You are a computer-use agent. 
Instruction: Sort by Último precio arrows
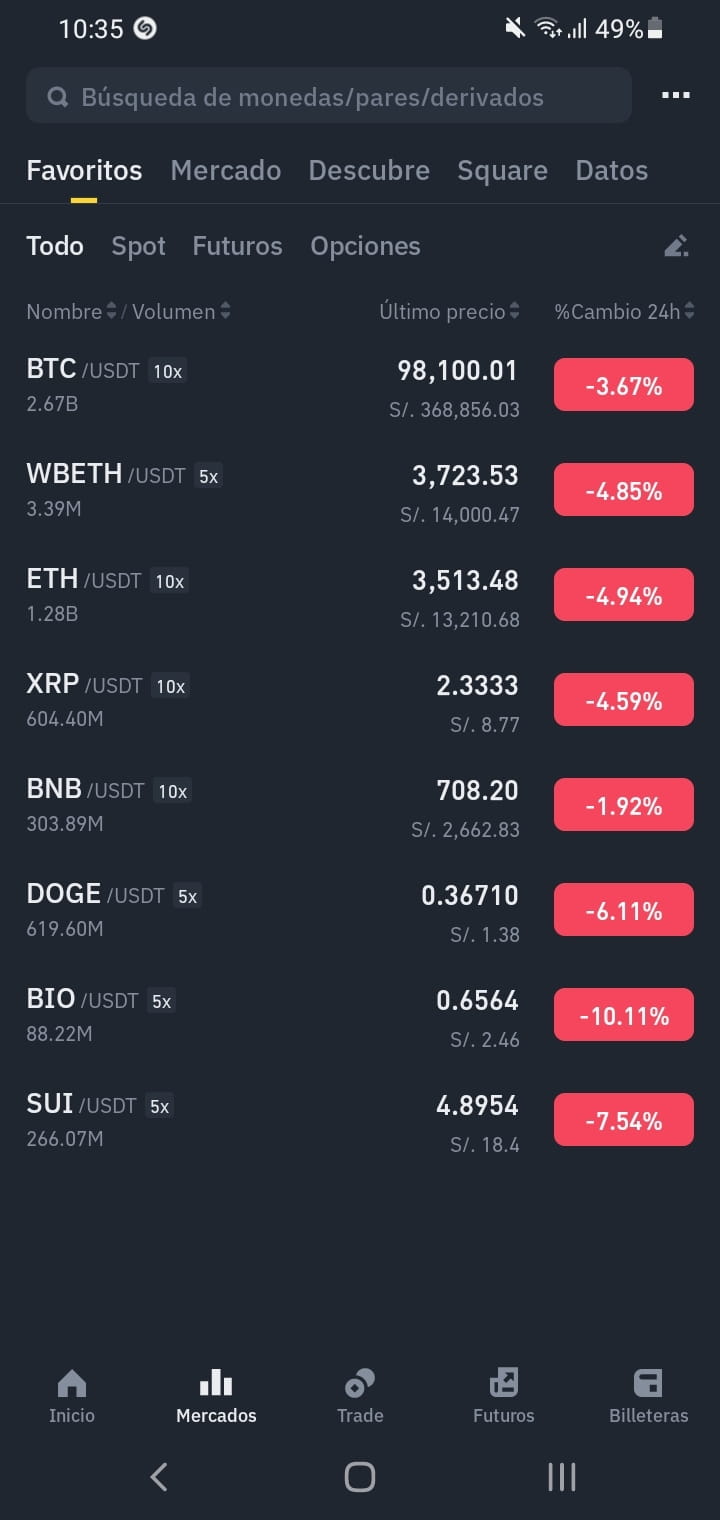point(514,312)
